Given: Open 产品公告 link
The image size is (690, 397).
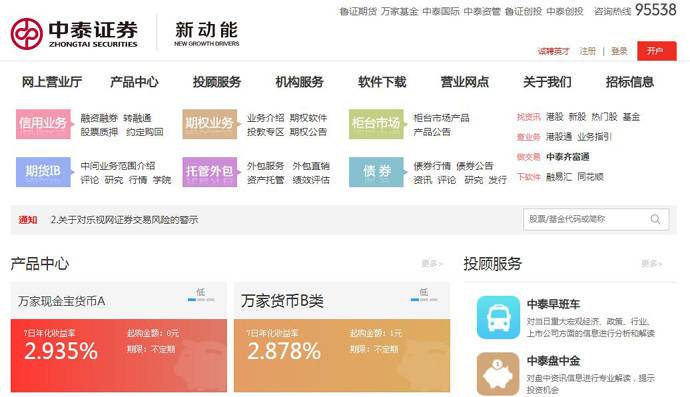Looking at the screenshot, I should 432,132.
